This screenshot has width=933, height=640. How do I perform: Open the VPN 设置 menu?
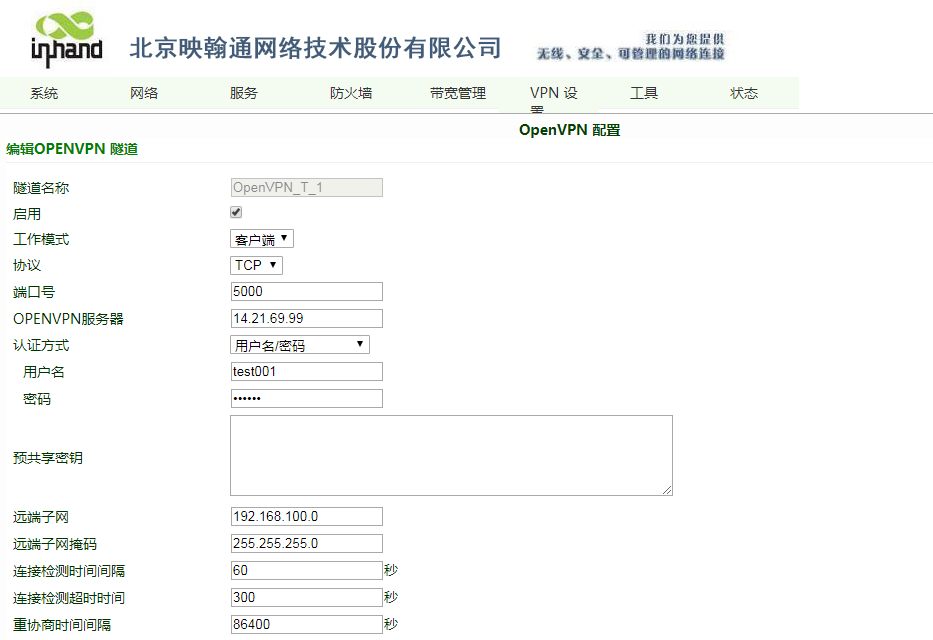tap(552, 92)
